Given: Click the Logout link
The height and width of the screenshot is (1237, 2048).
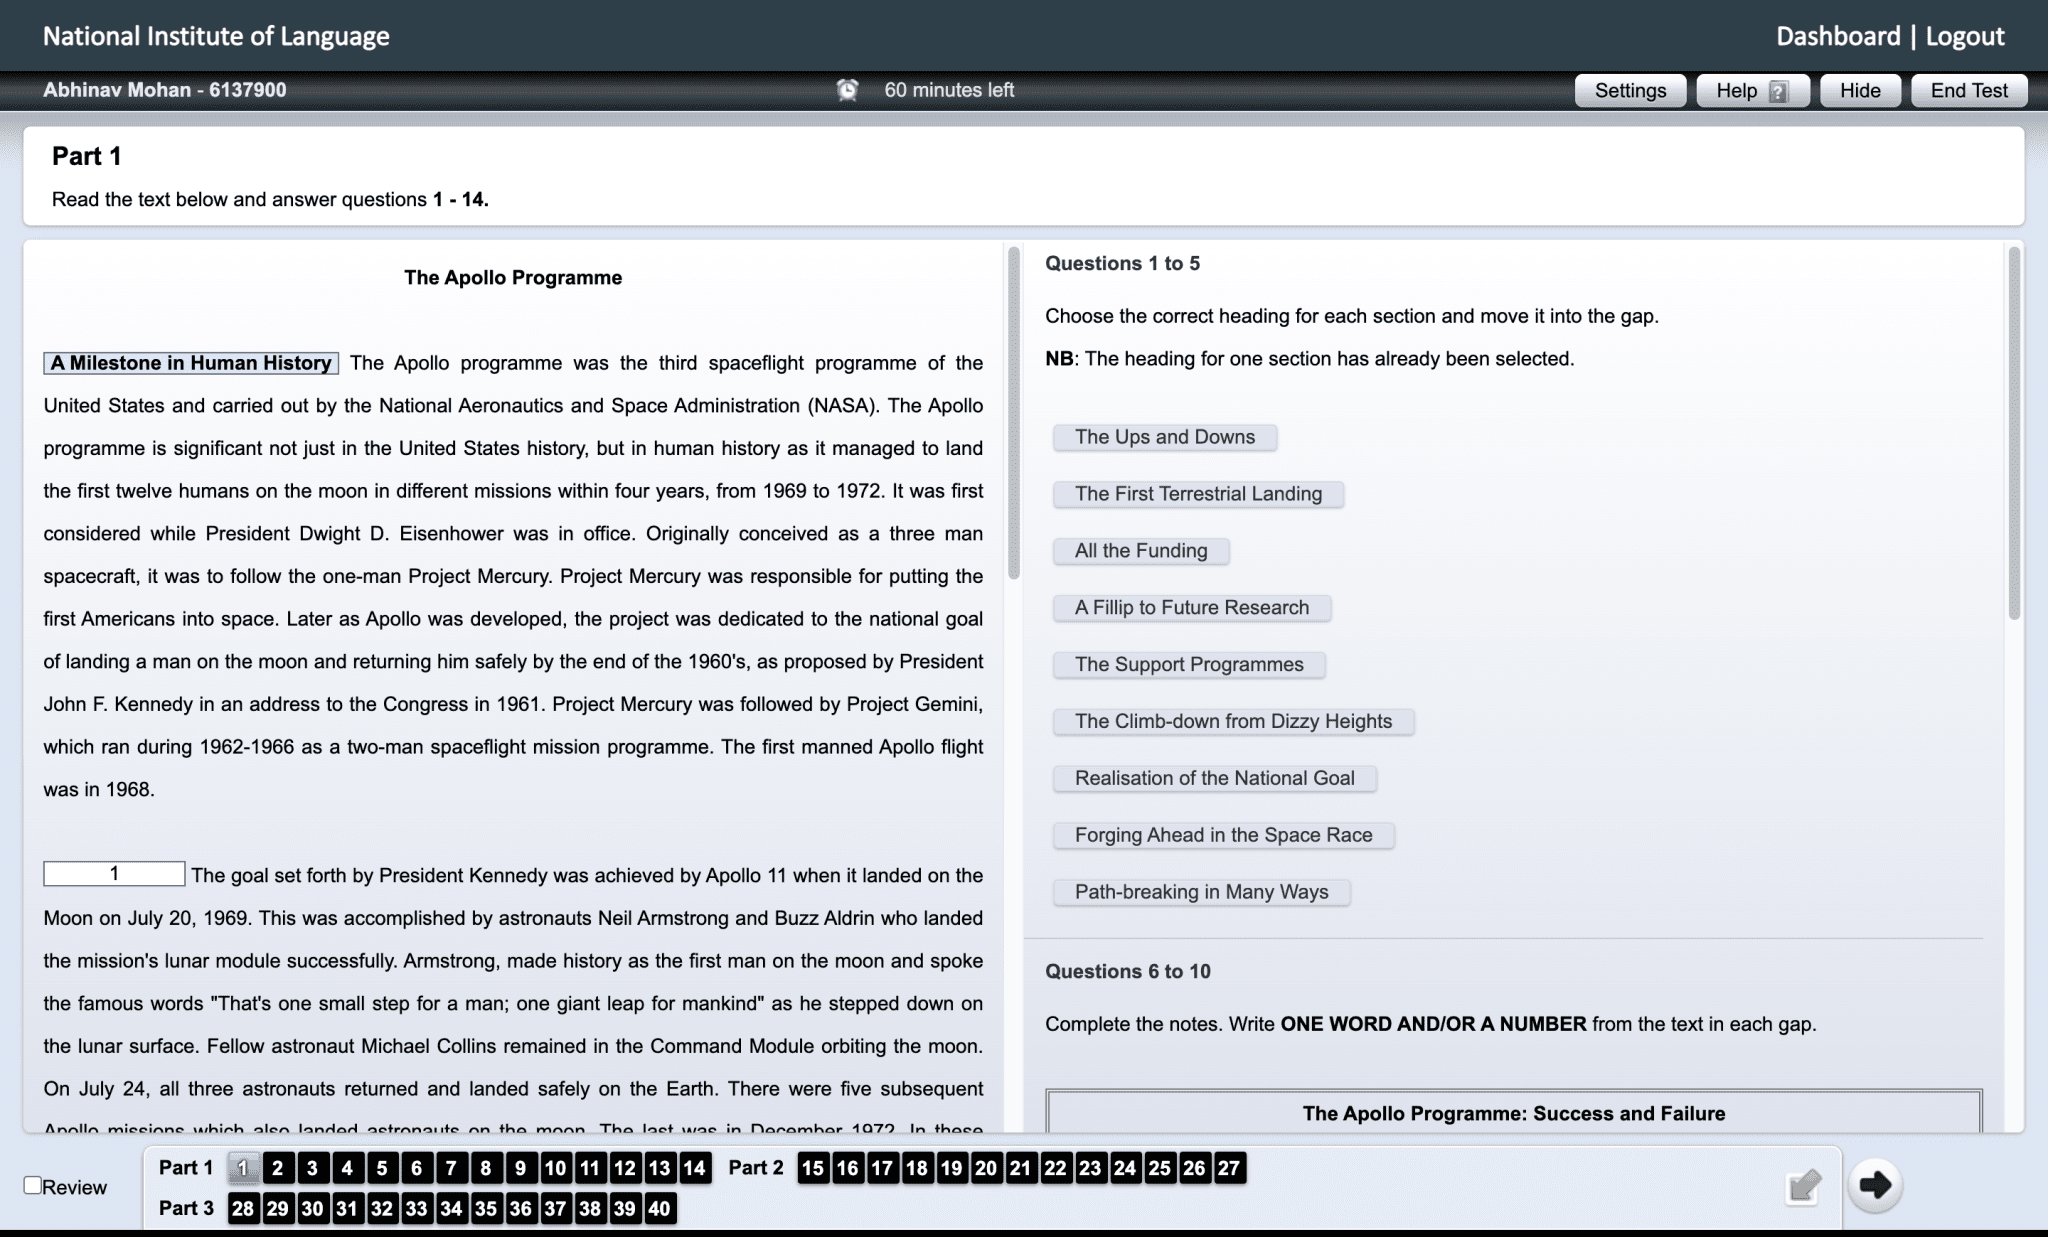Looking at the screenshot, I should coord(1964,36).
